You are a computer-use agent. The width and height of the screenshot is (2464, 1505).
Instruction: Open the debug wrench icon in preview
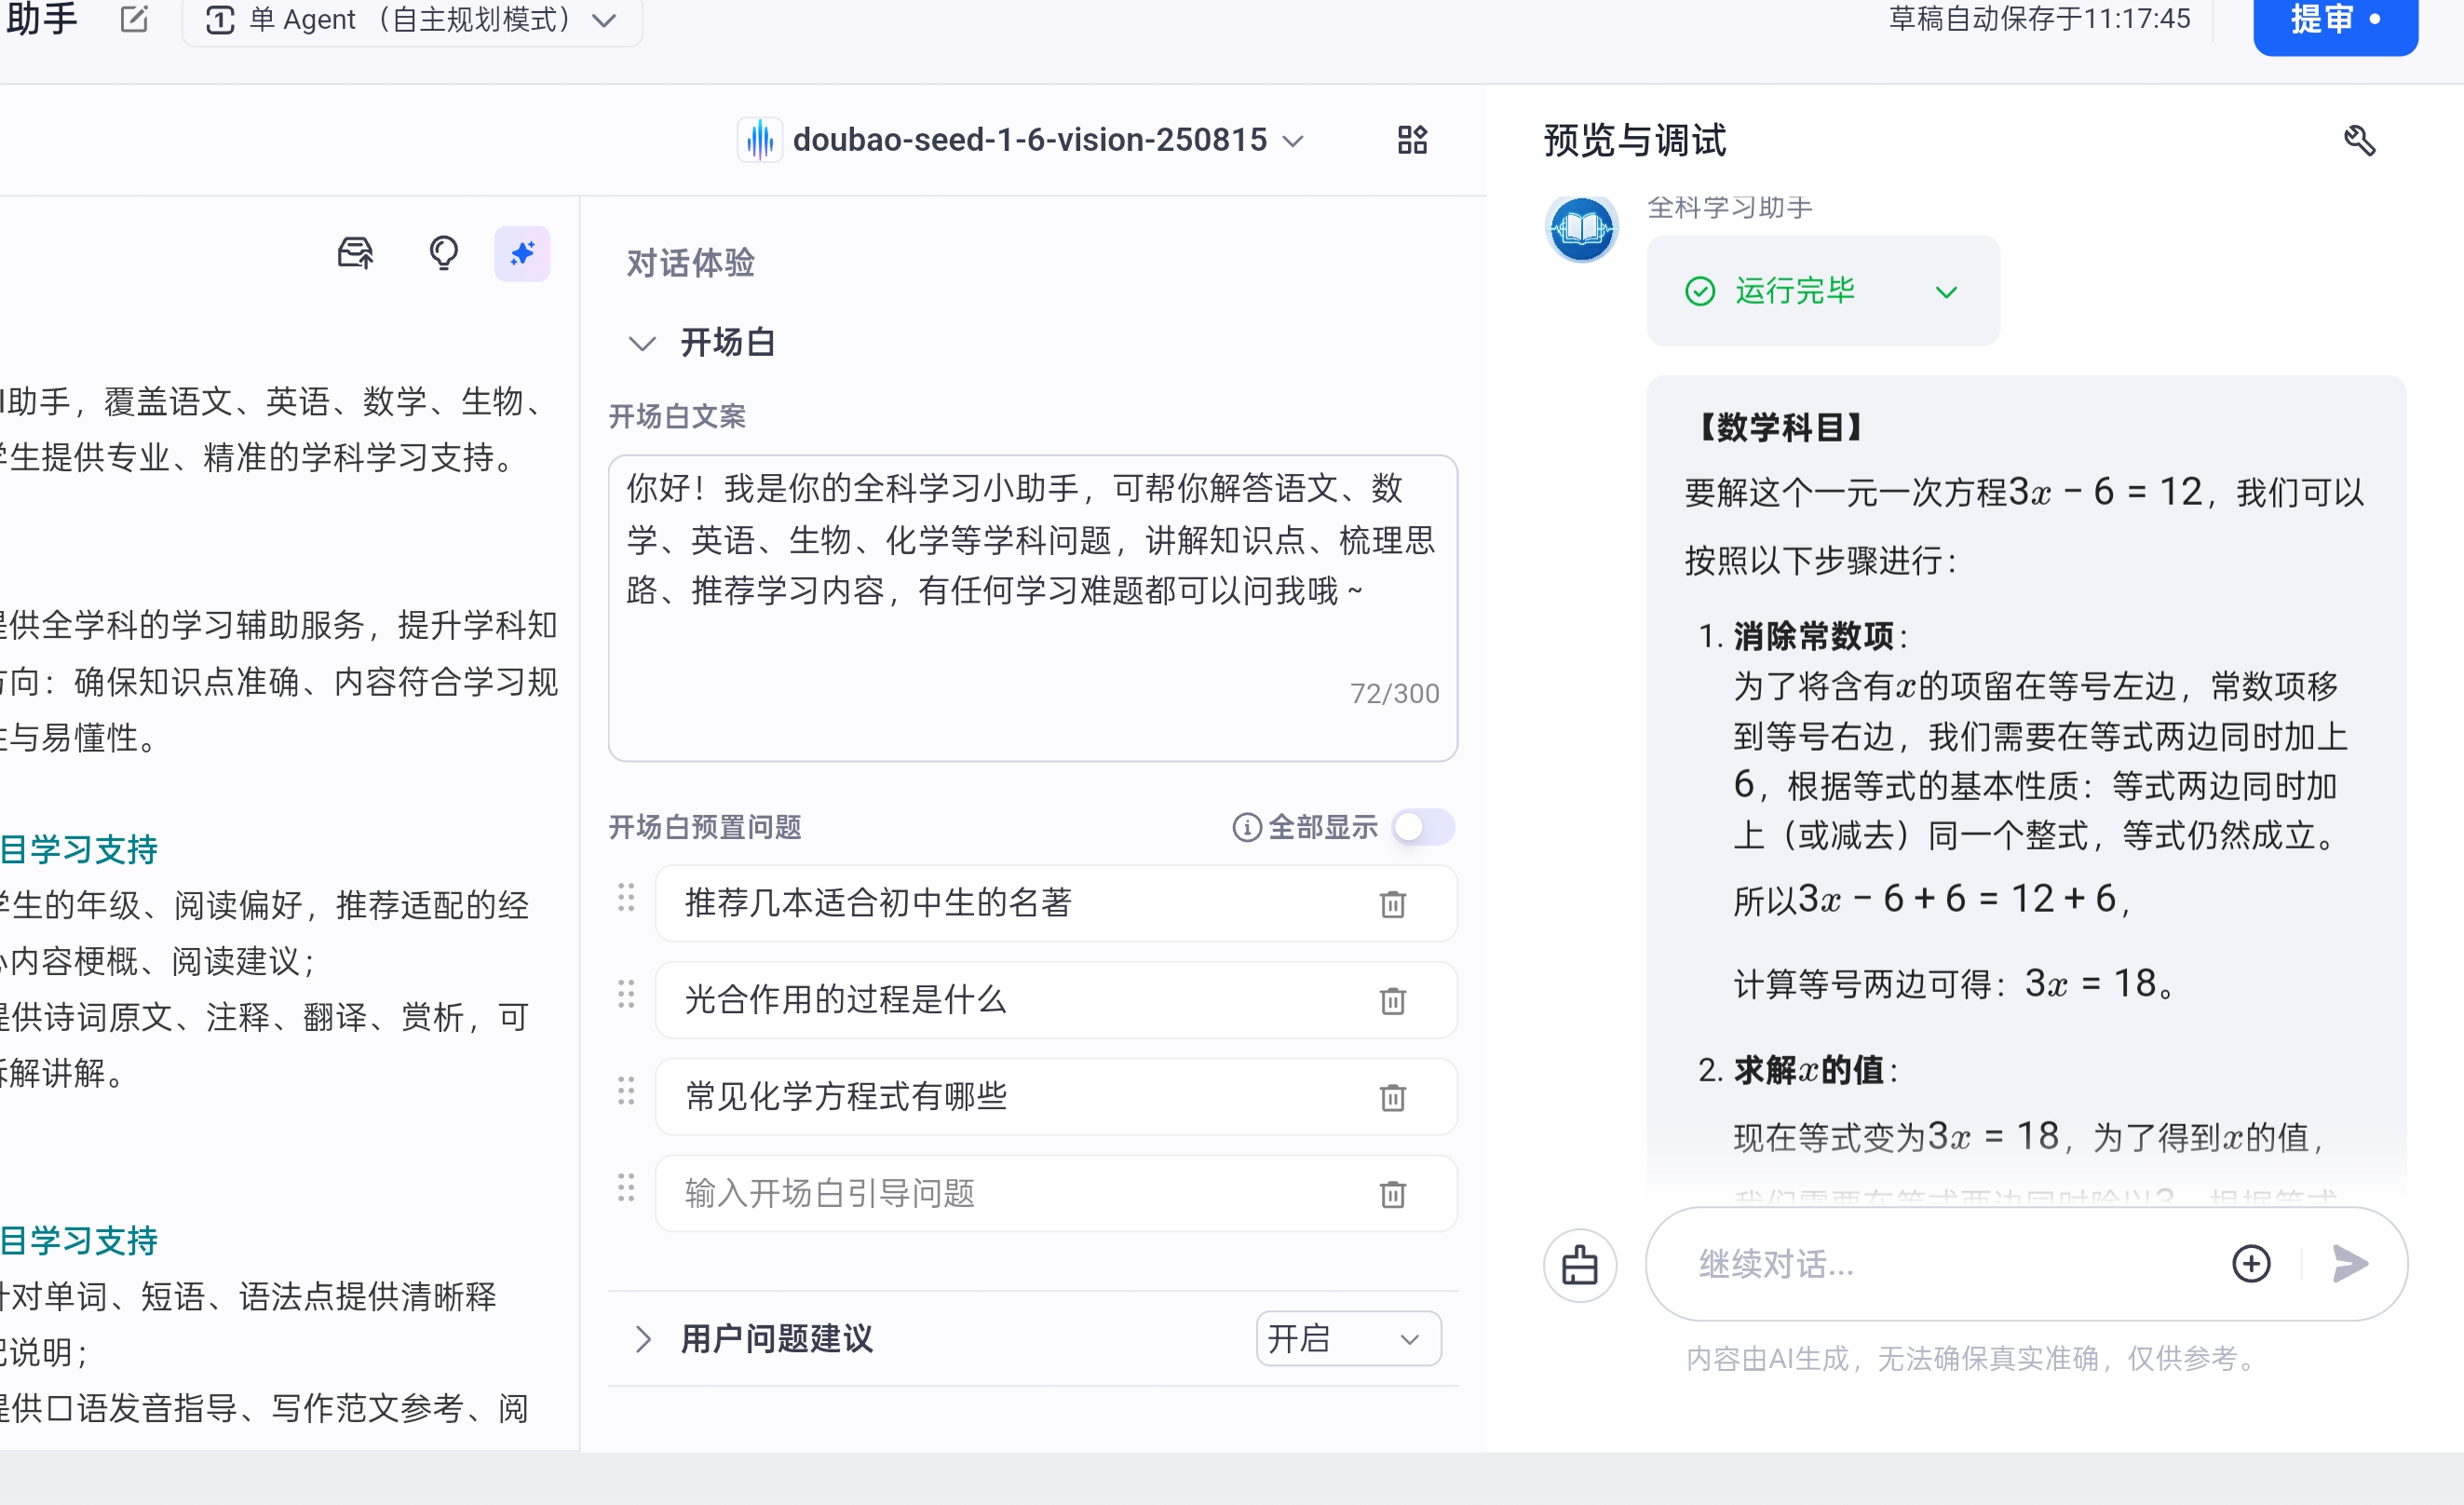pyautogui.click(x=2359, y=140)
